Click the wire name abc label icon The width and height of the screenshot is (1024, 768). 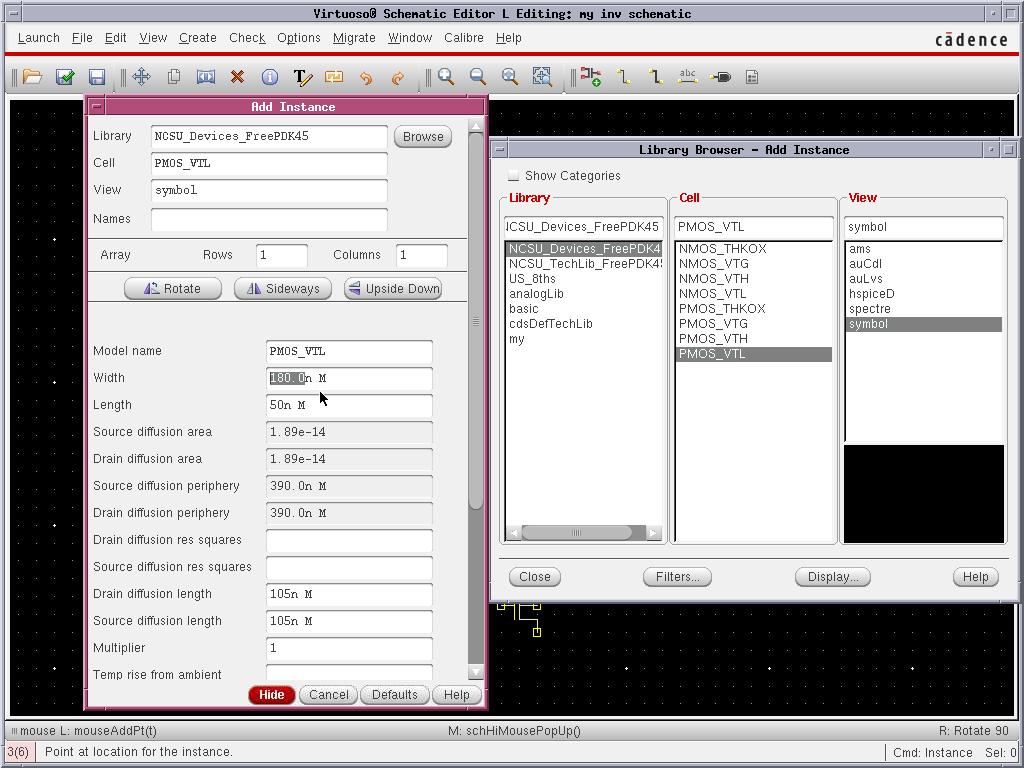pos(688,76)
